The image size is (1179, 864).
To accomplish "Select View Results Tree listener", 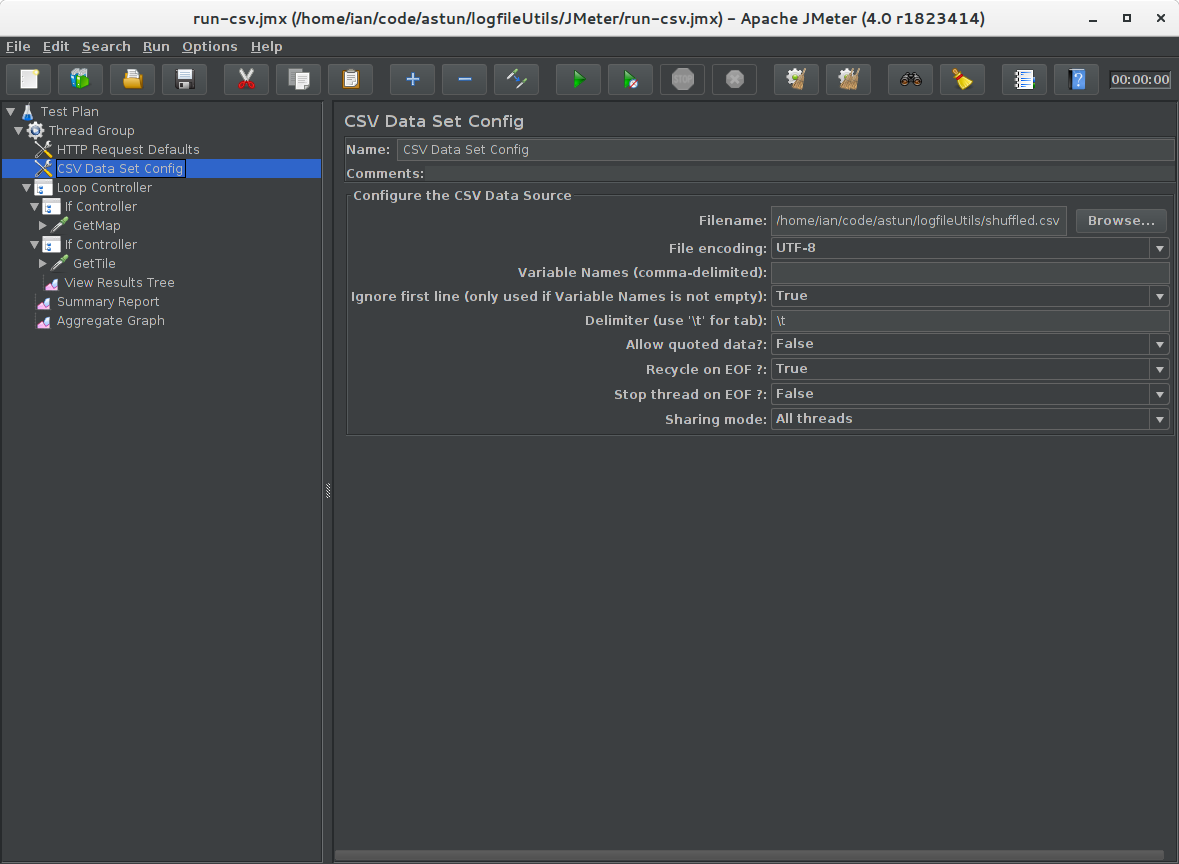I will coord(119,283).
